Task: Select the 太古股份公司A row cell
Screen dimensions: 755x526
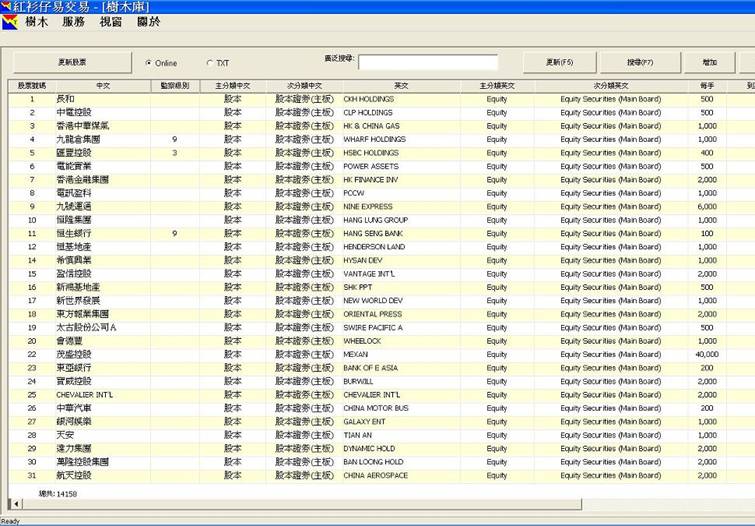Action: (x=103, y=328)
